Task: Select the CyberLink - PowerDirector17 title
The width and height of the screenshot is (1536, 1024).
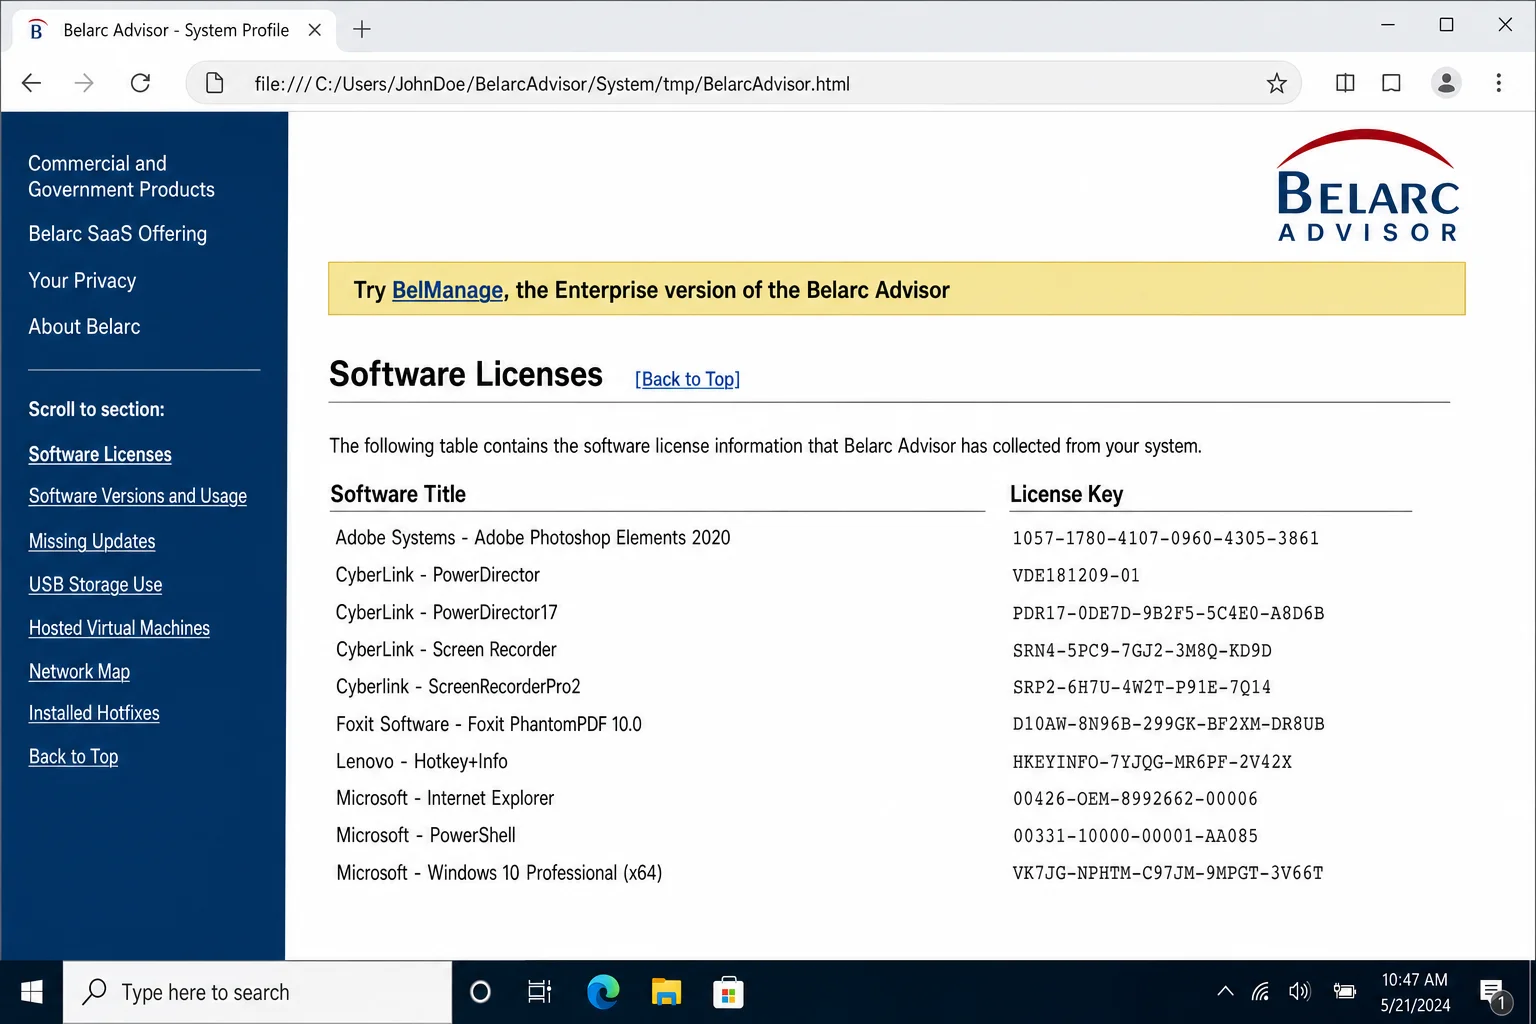Action: pyautogui.click(x=446, y=612)
